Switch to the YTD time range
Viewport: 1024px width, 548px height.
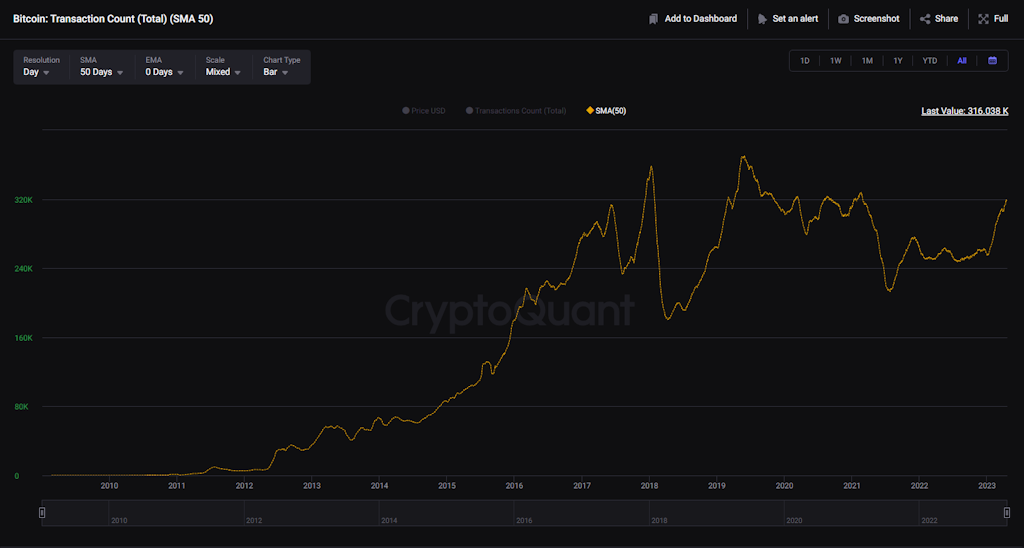click(930, 61)
